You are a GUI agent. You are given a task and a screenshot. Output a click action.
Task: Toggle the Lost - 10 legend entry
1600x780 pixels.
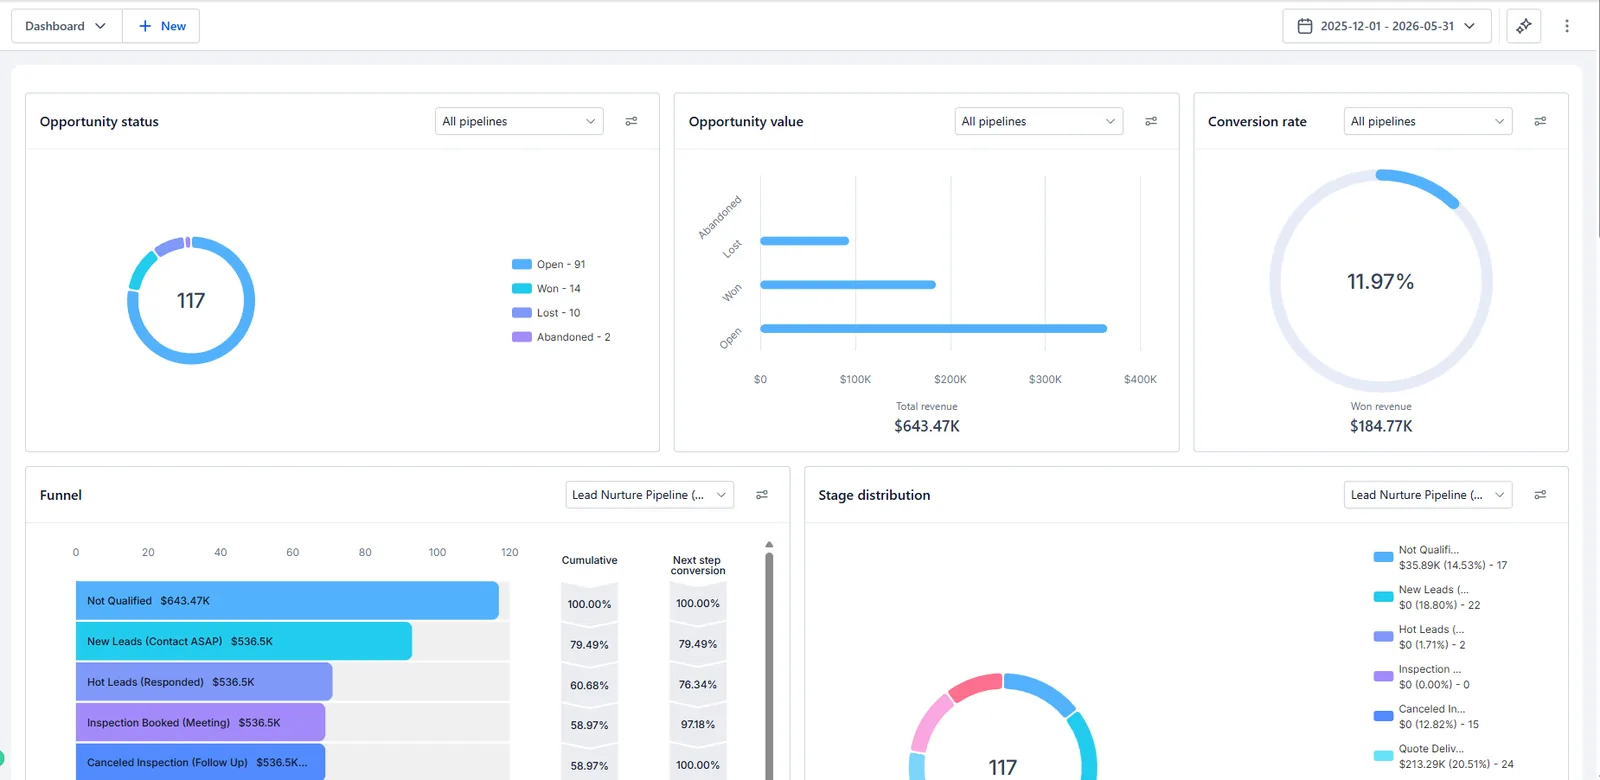pos(546,313)
